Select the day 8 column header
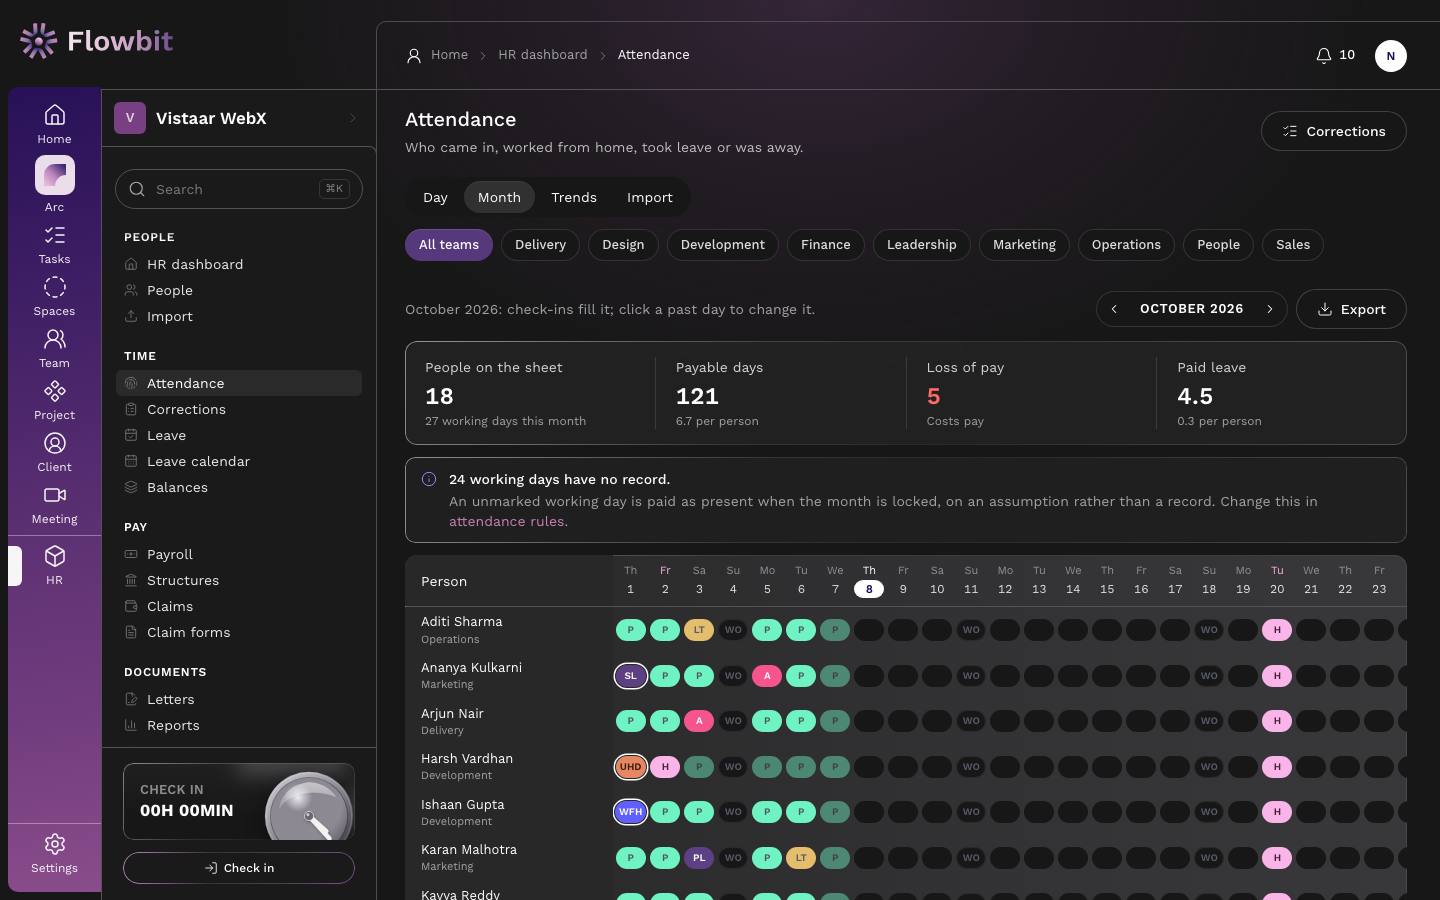Screen dimensions: 1440x900 869,580
